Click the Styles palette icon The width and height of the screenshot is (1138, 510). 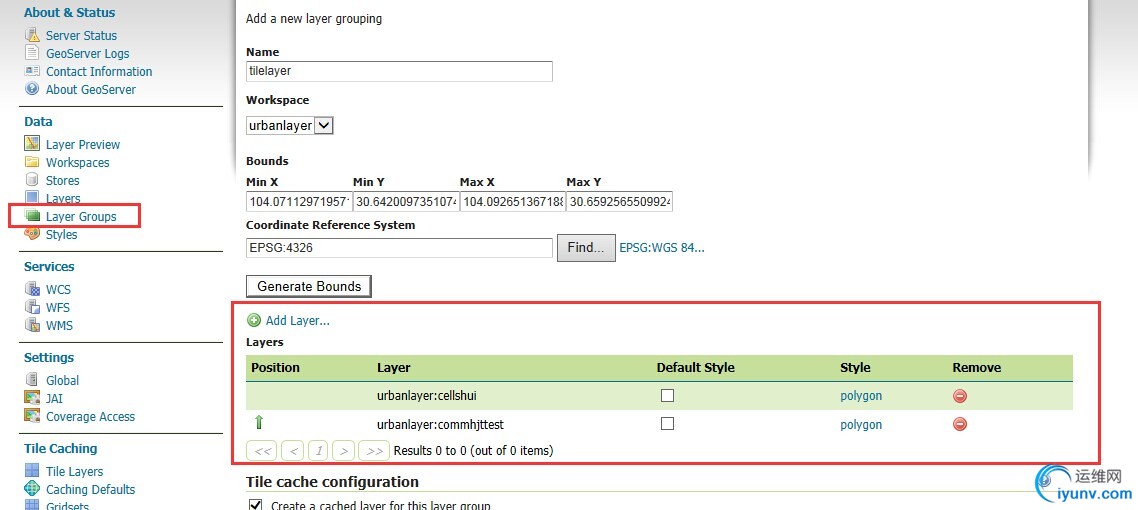click(x=32, y=234)
